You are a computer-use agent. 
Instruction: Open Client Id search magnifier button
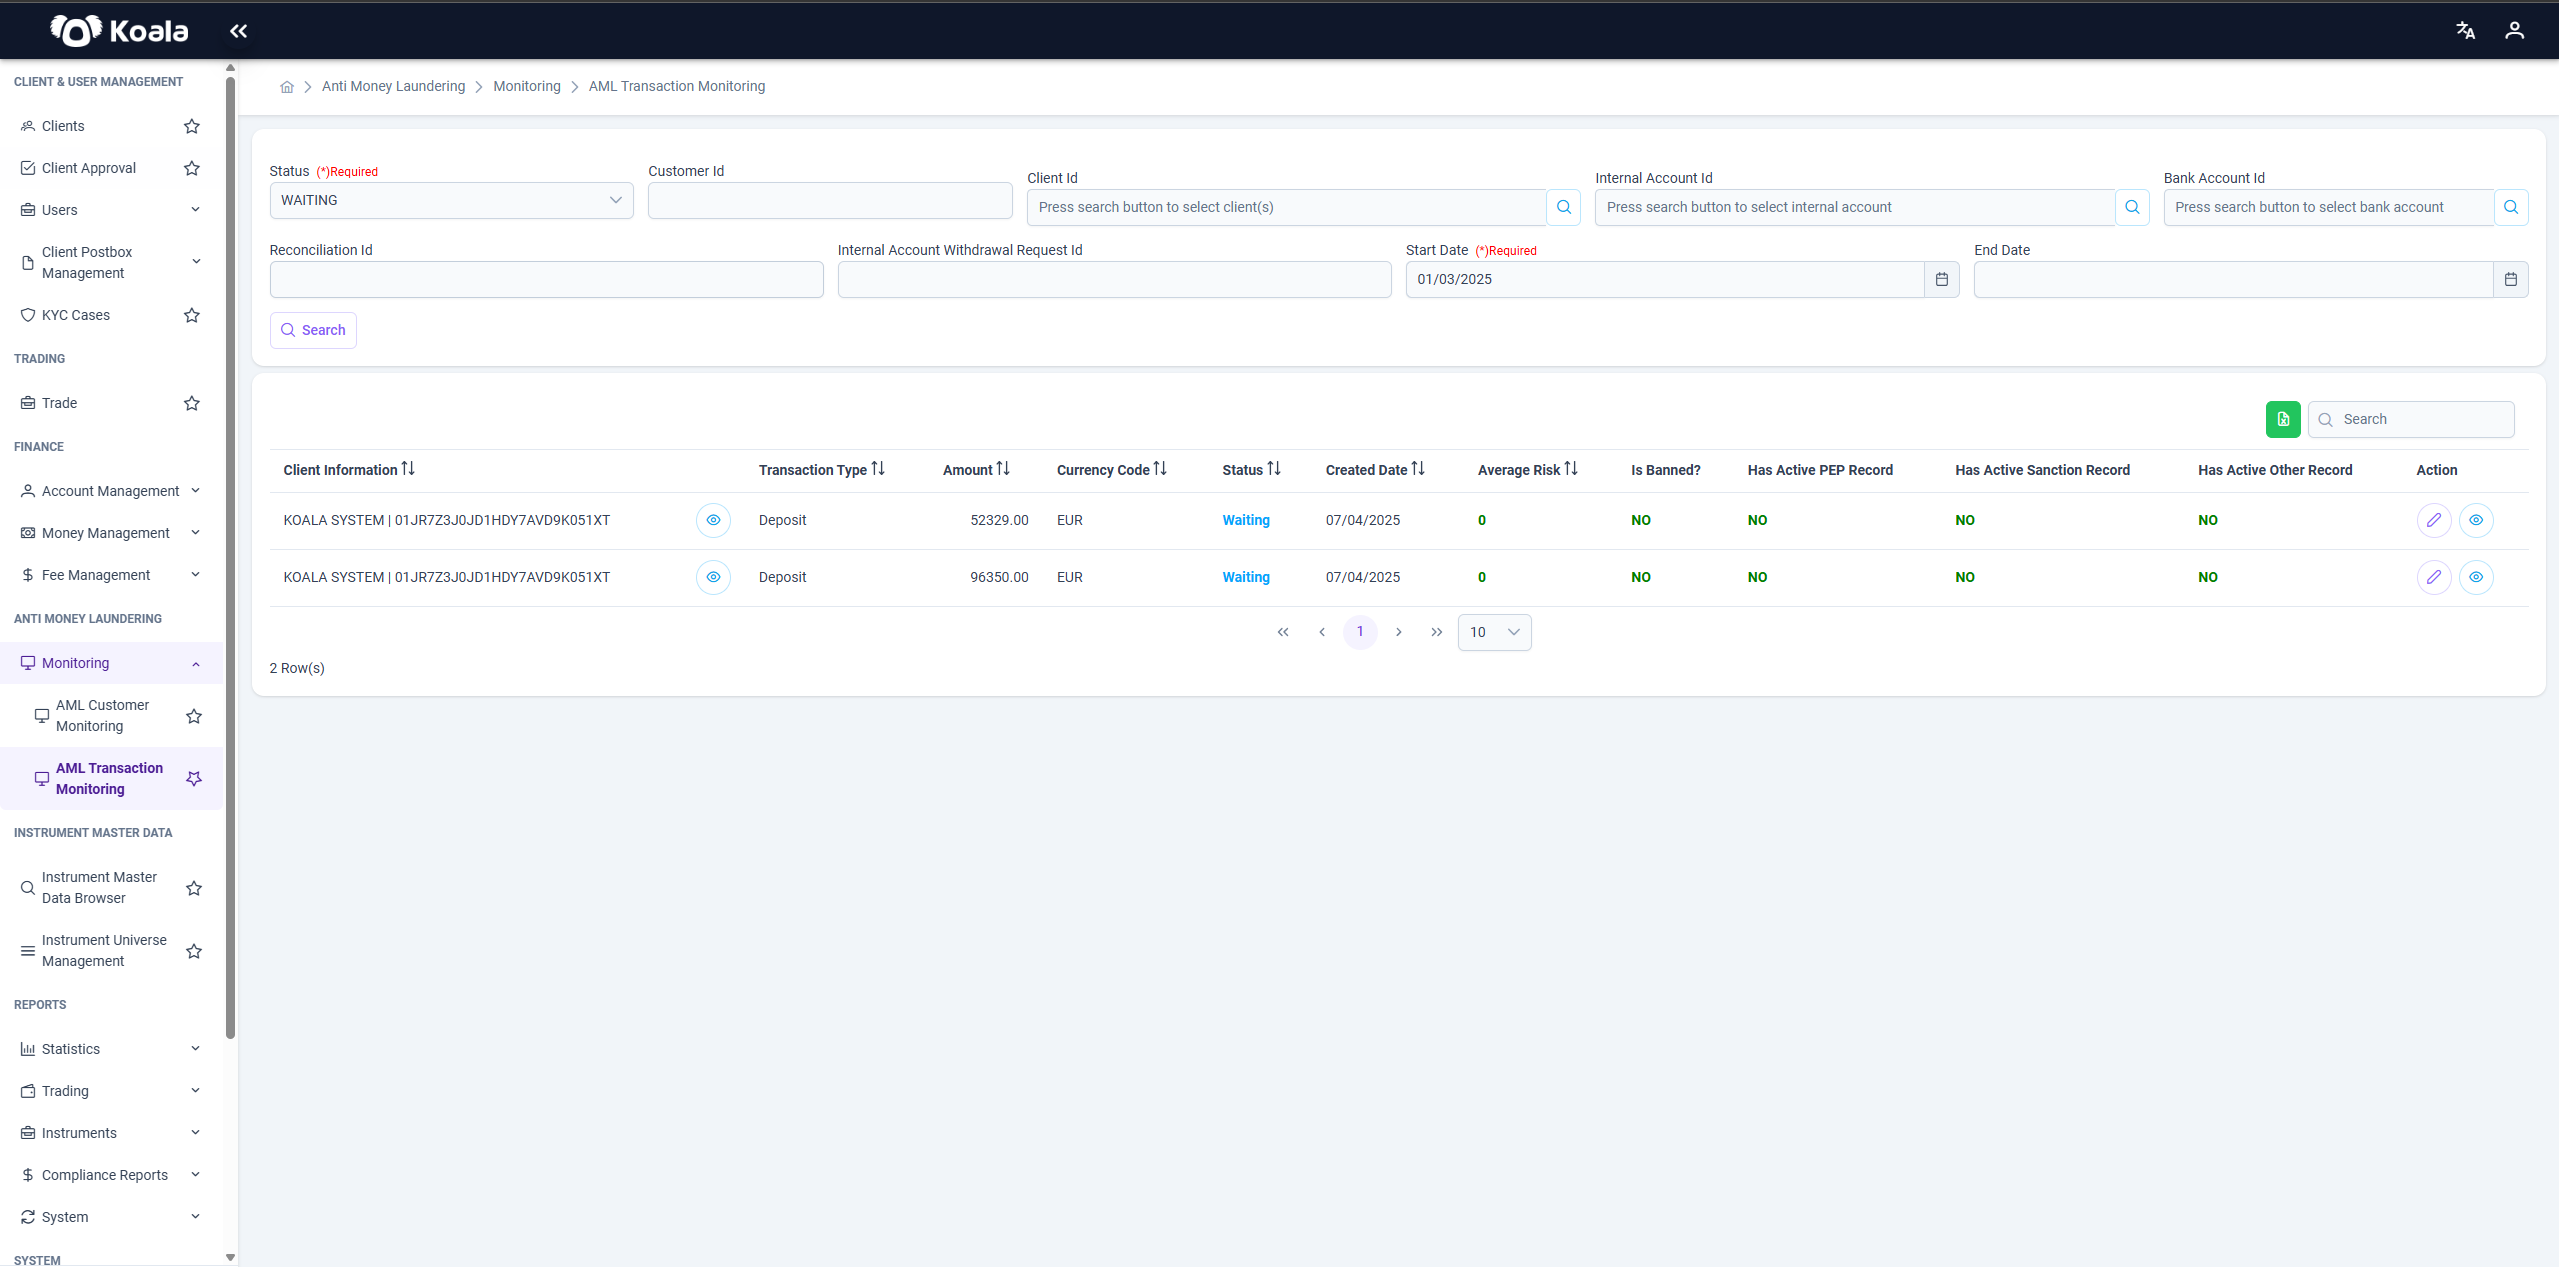[1564, 207]
